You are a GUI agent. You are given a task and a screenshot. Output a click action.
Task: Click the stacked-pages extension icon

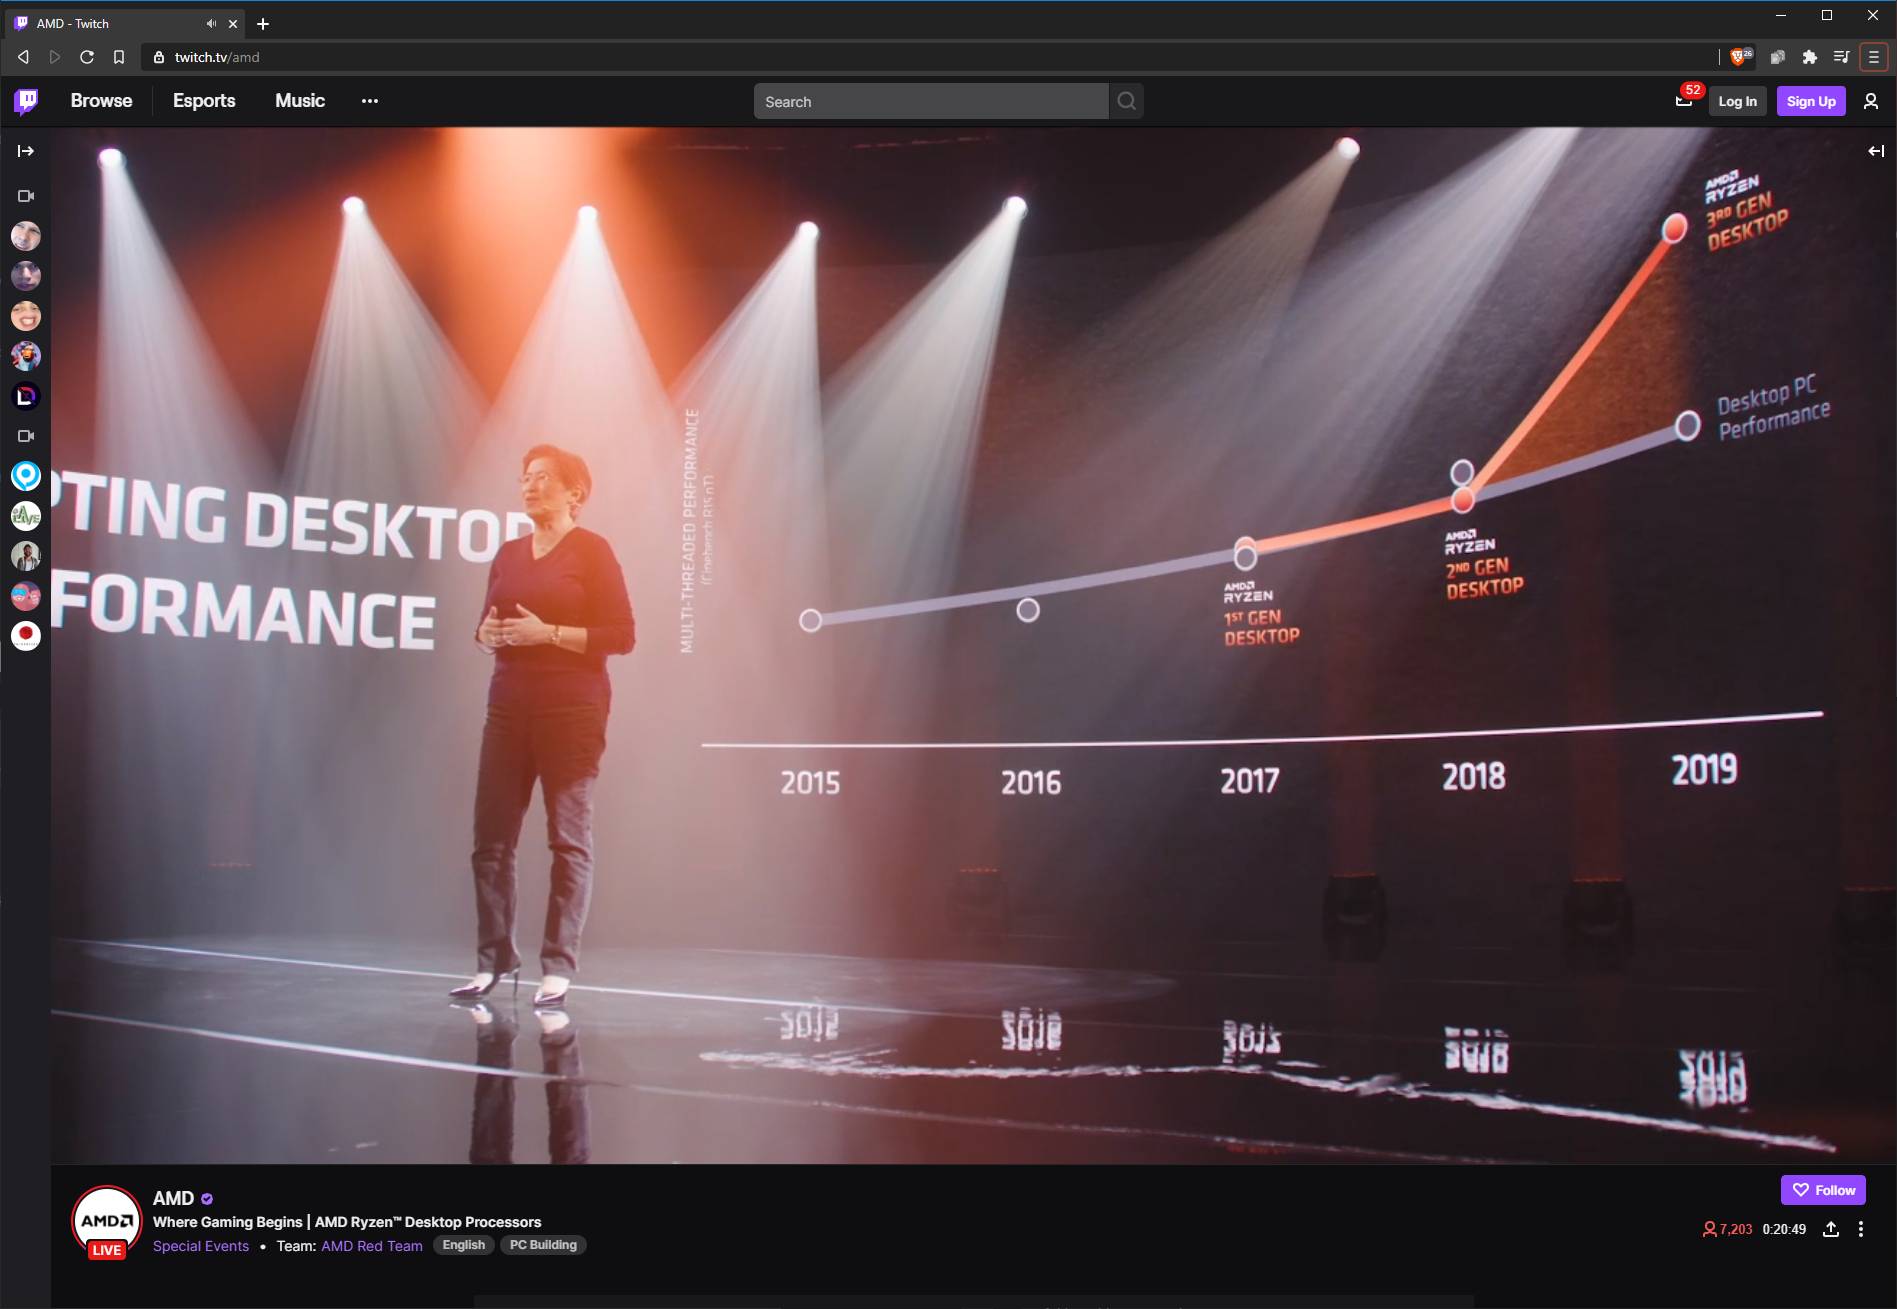click(1777, 57)
